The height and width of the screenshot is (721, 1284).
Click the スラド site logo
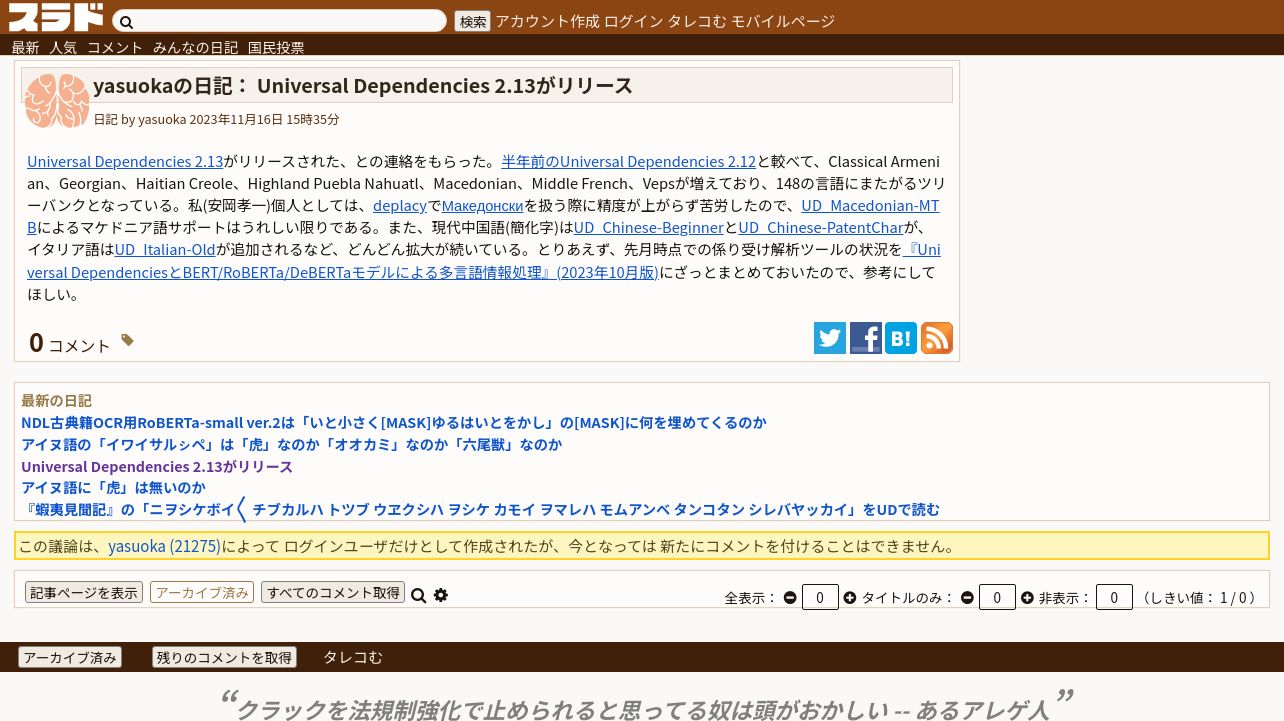point(56,17)
